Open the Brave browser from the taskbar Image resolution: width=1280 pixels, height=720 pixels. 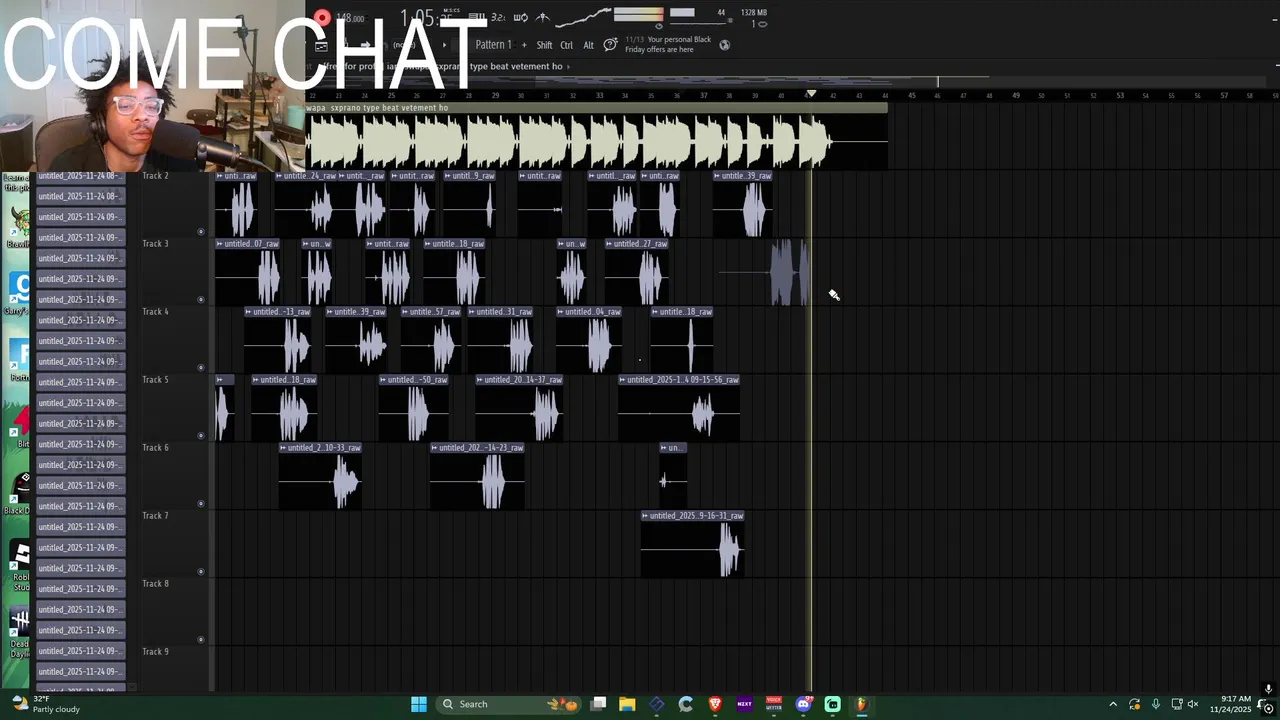point(715,704)
